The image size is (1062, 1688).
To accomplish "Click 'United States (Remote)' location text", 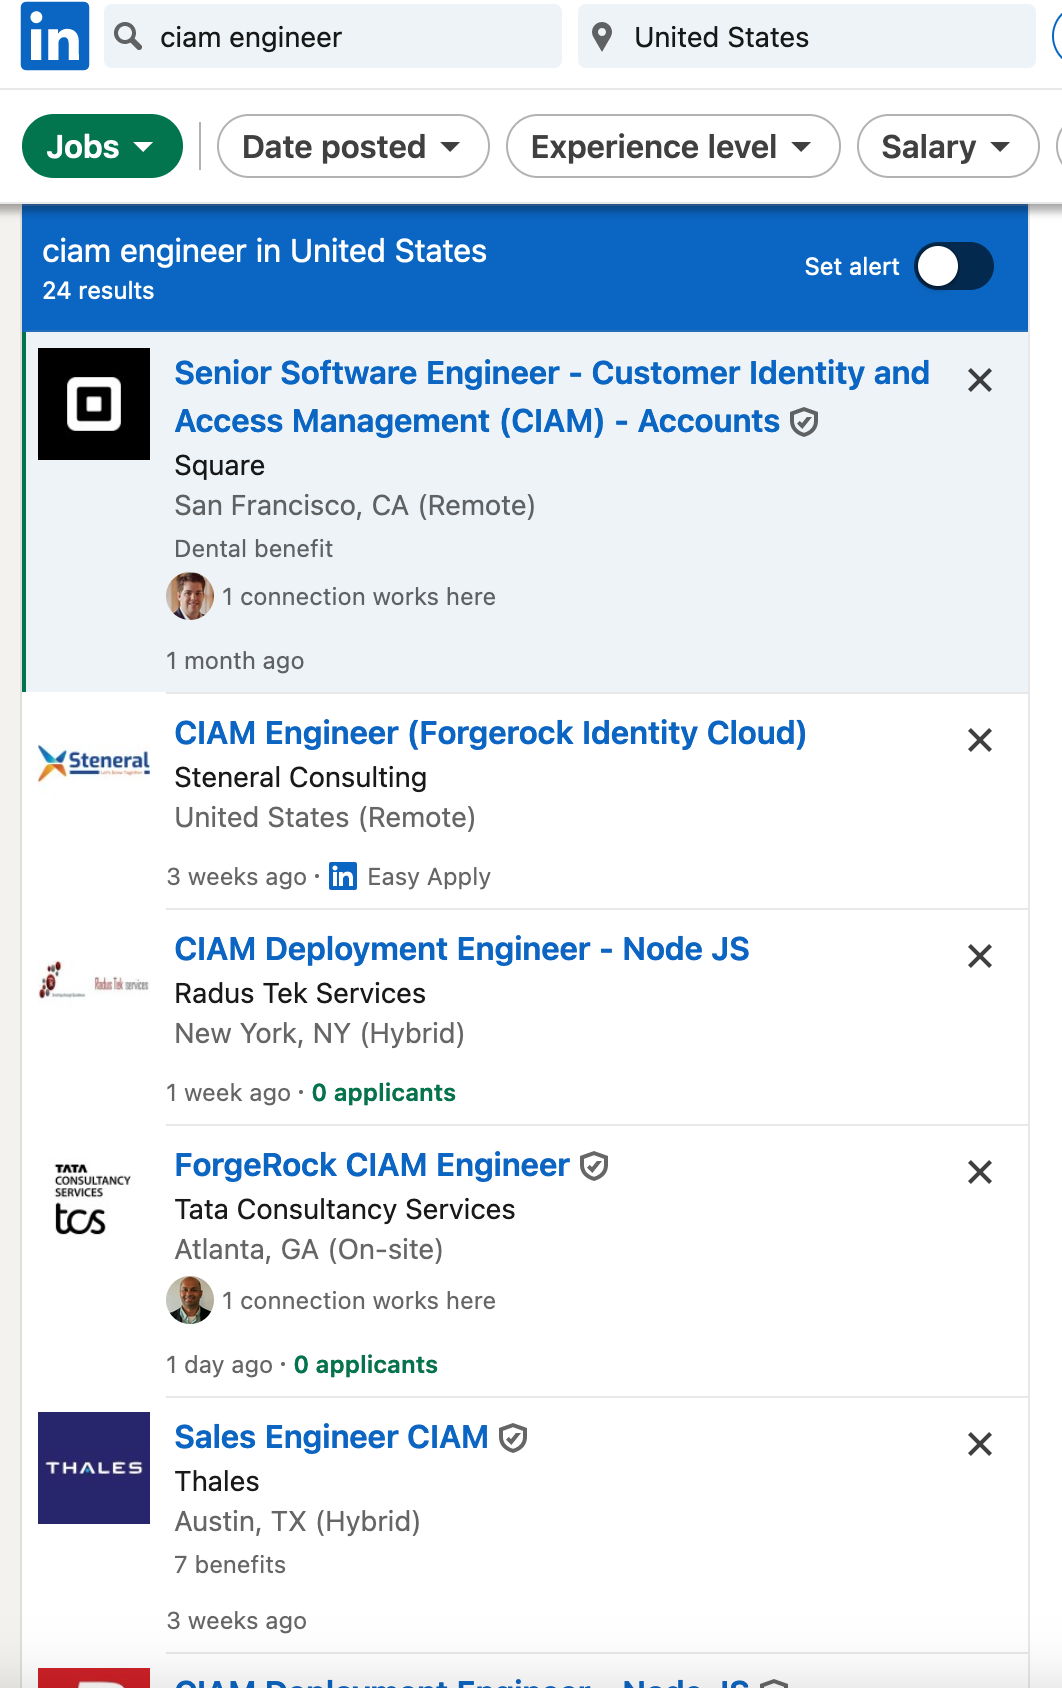I will [x=325, y=818].
